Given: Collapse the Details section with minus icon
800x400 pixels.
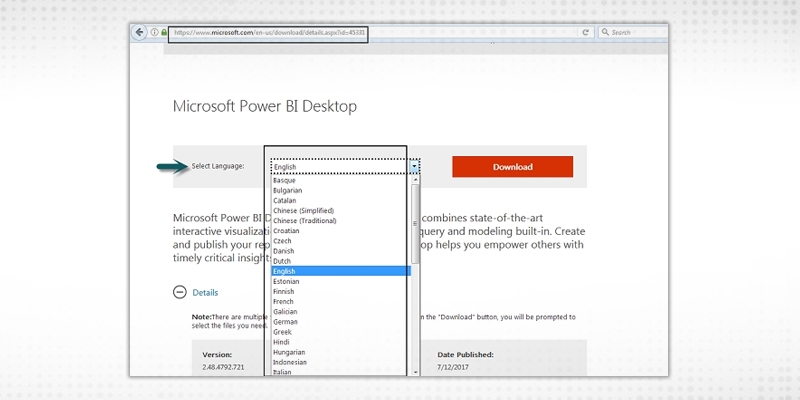Looking at the screenshot, I should tap(180, 292).
